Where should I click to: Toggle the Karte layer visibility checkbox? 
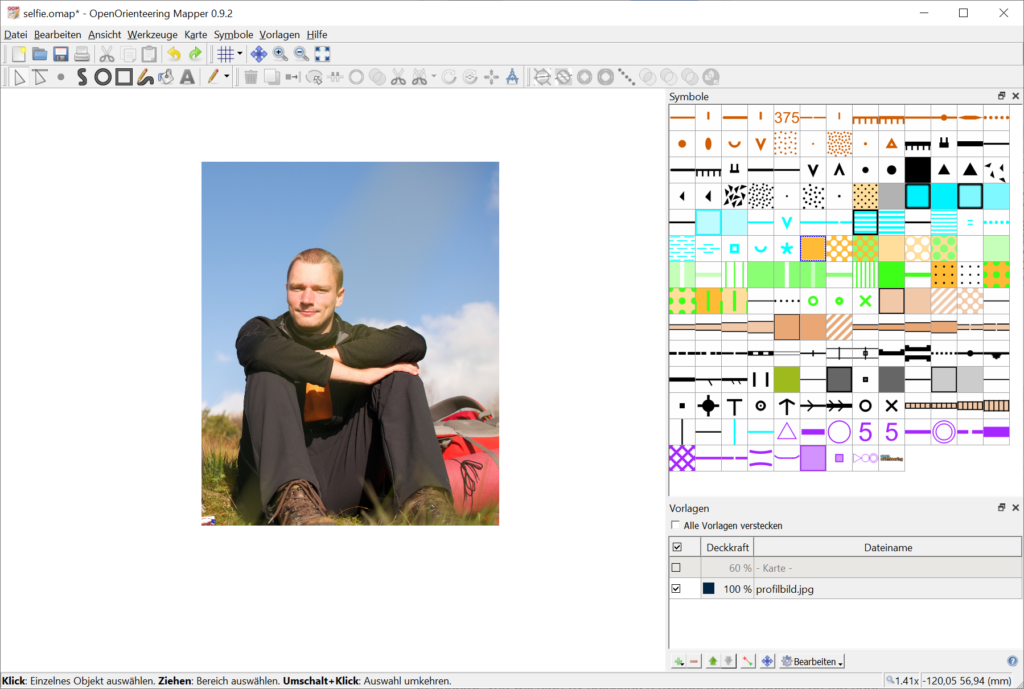tap(677, 568)
